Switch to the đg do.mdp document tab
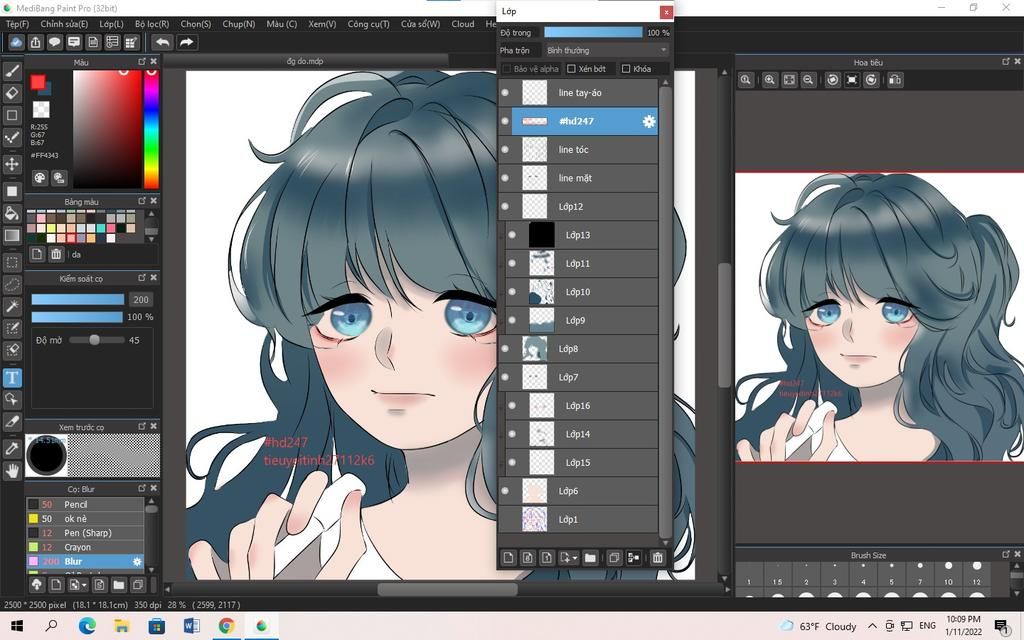This screenshot has width=1024, height=640. click(306, 61)
